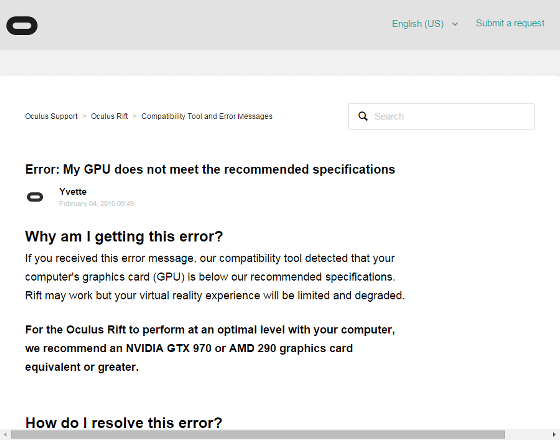
Task: Click the chevron beside English (US)
Action: 455,24
